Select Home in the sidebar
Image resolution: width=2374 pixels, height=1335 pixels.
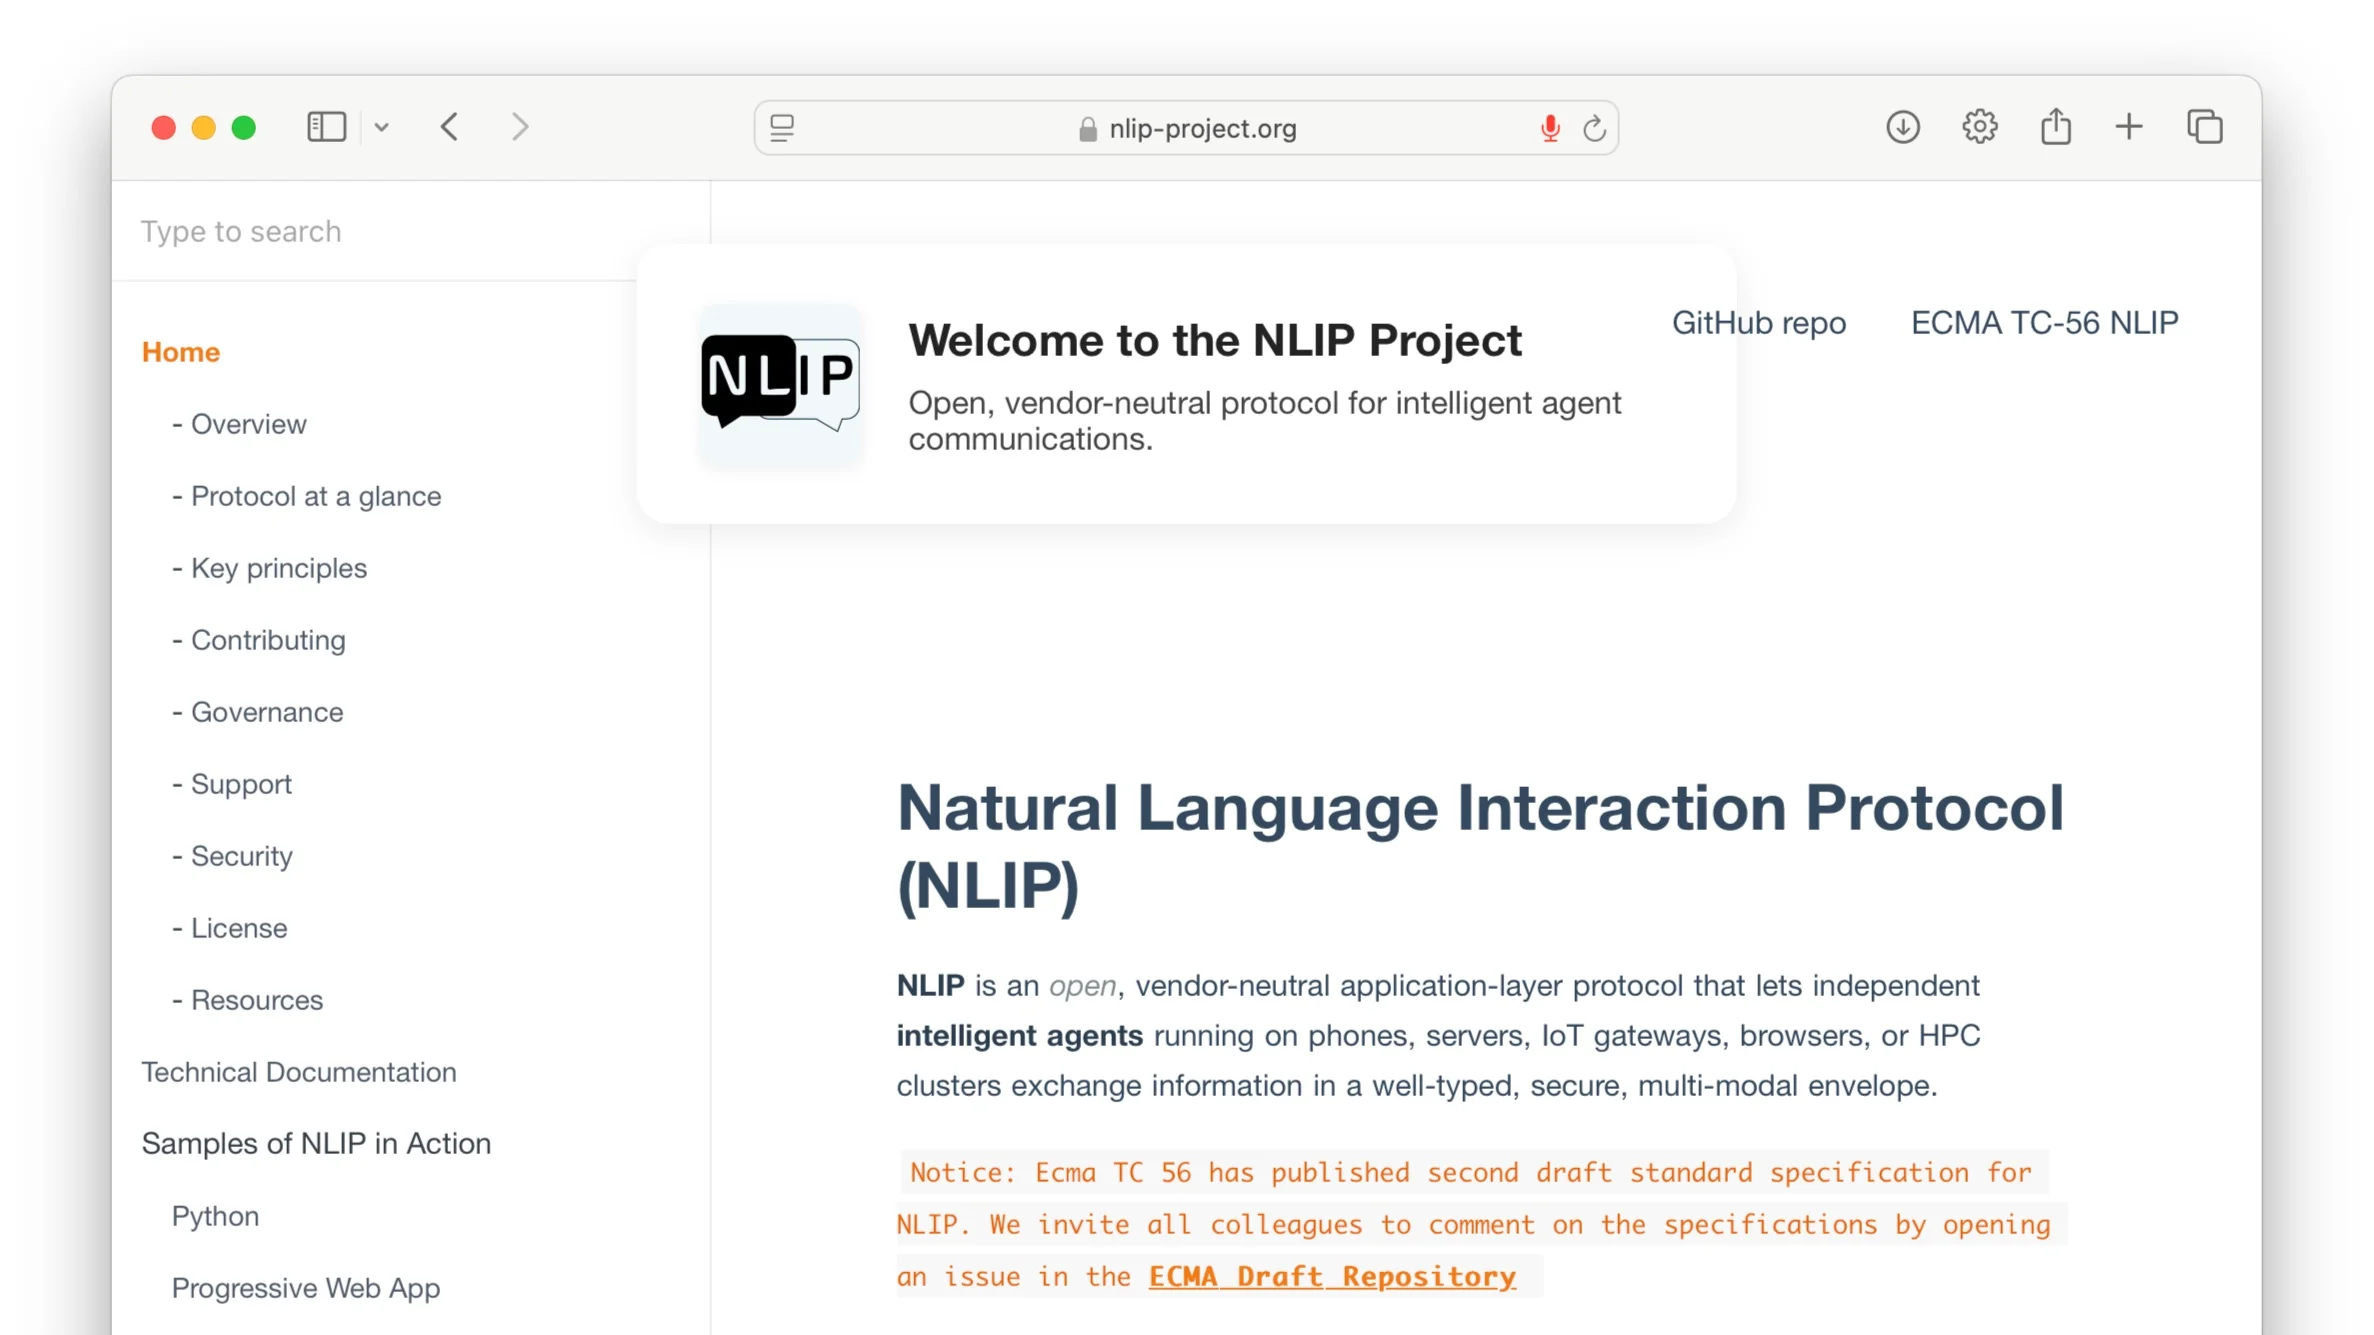point(181,352)
